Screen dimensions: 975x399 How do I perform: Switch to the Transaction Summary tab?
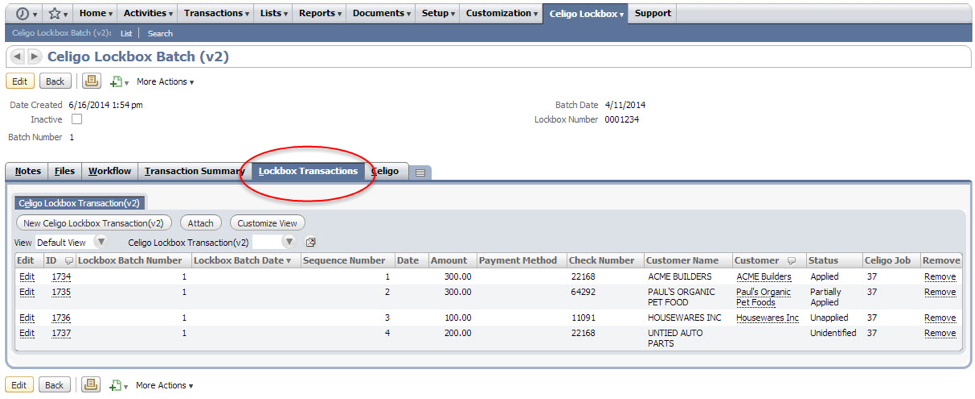(x=195, y=171)
